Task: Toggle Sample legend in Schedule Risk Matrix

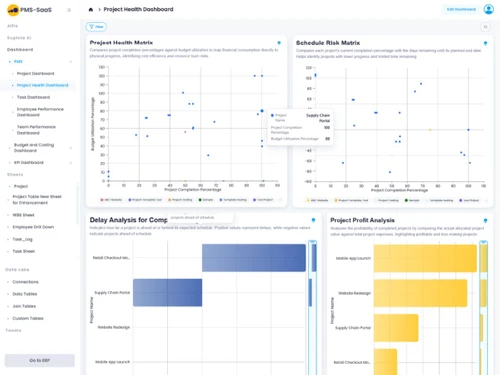Action: point(412,200)
